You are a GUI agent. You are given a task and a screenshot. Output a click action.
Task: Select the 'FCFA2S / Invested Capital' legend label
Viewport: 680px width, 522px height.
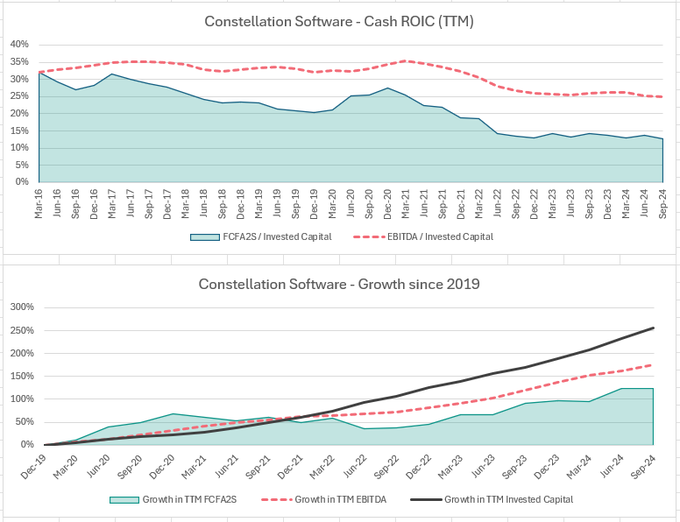pos(277,237)
